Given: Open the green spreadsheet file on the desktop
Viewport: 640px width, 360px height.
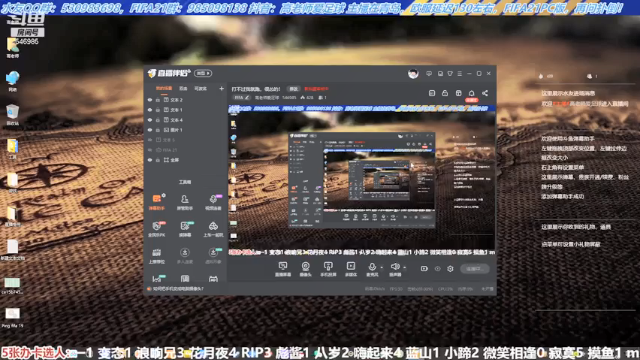Looking at the screenshot, I should 12,285.
